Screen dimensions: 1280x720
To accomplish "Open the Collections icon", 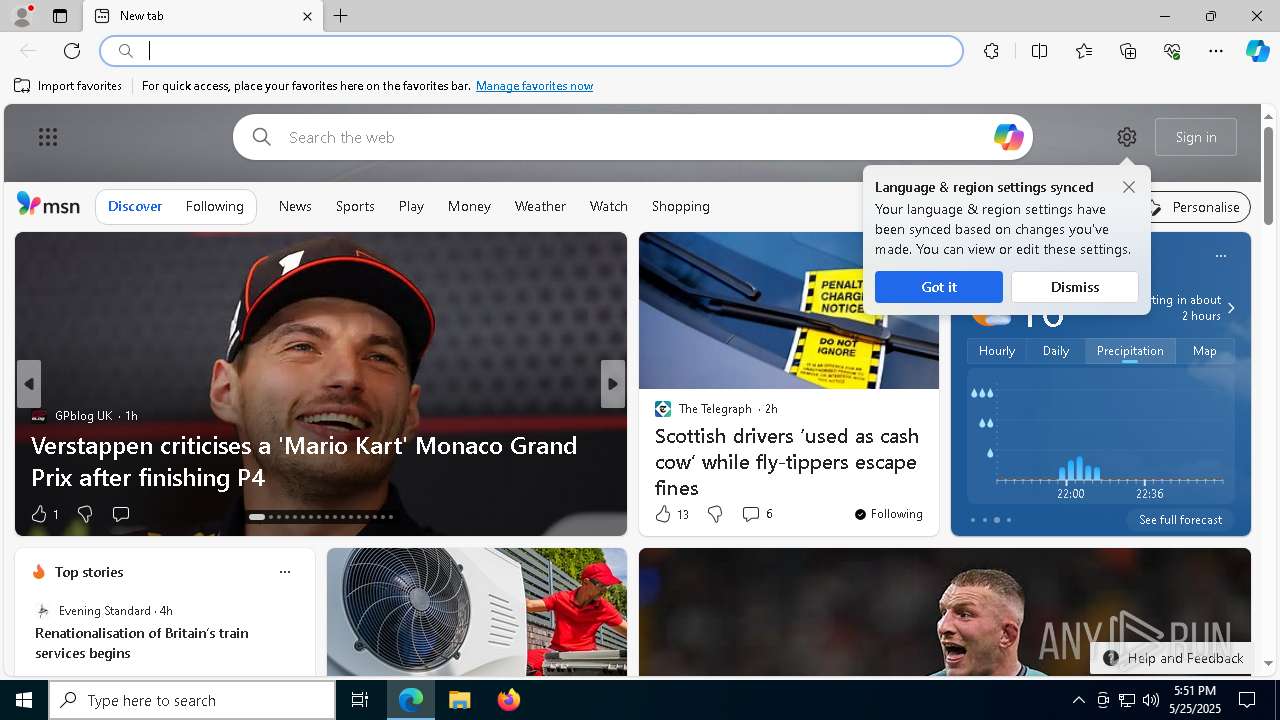I will tap(1128, 51).
